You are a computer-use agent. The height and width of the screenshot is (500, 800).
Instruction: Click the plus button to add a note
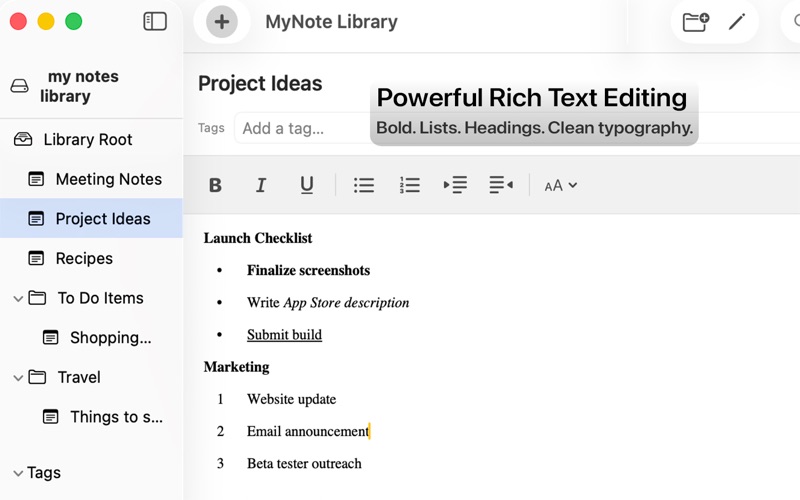(x=221, y=21)
